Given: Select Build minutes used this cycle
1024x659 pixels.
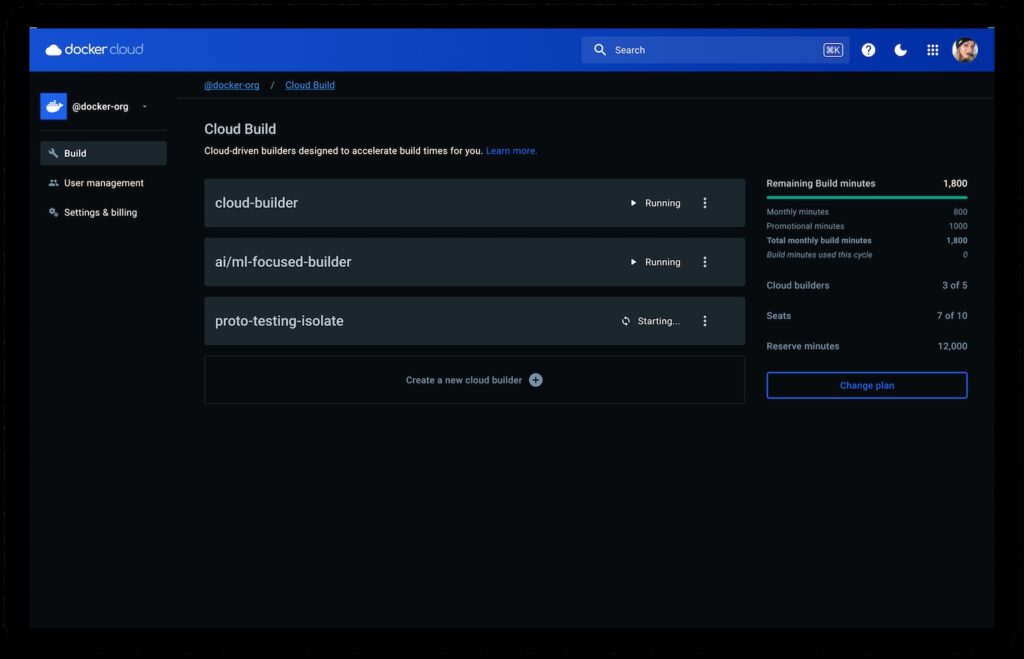Looking at the screenshot, I should click(819, 255).
